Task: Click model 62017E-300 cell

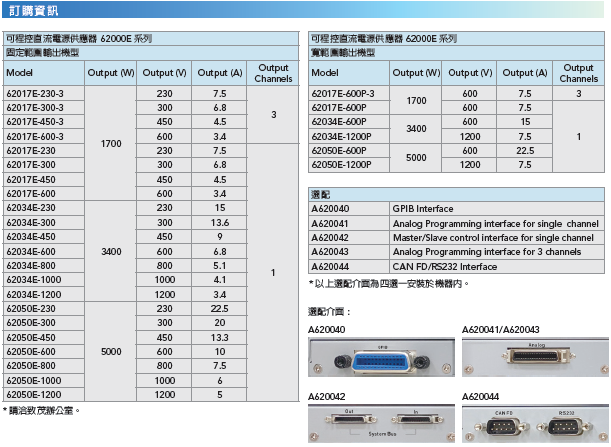Action: tap(44, 165)
